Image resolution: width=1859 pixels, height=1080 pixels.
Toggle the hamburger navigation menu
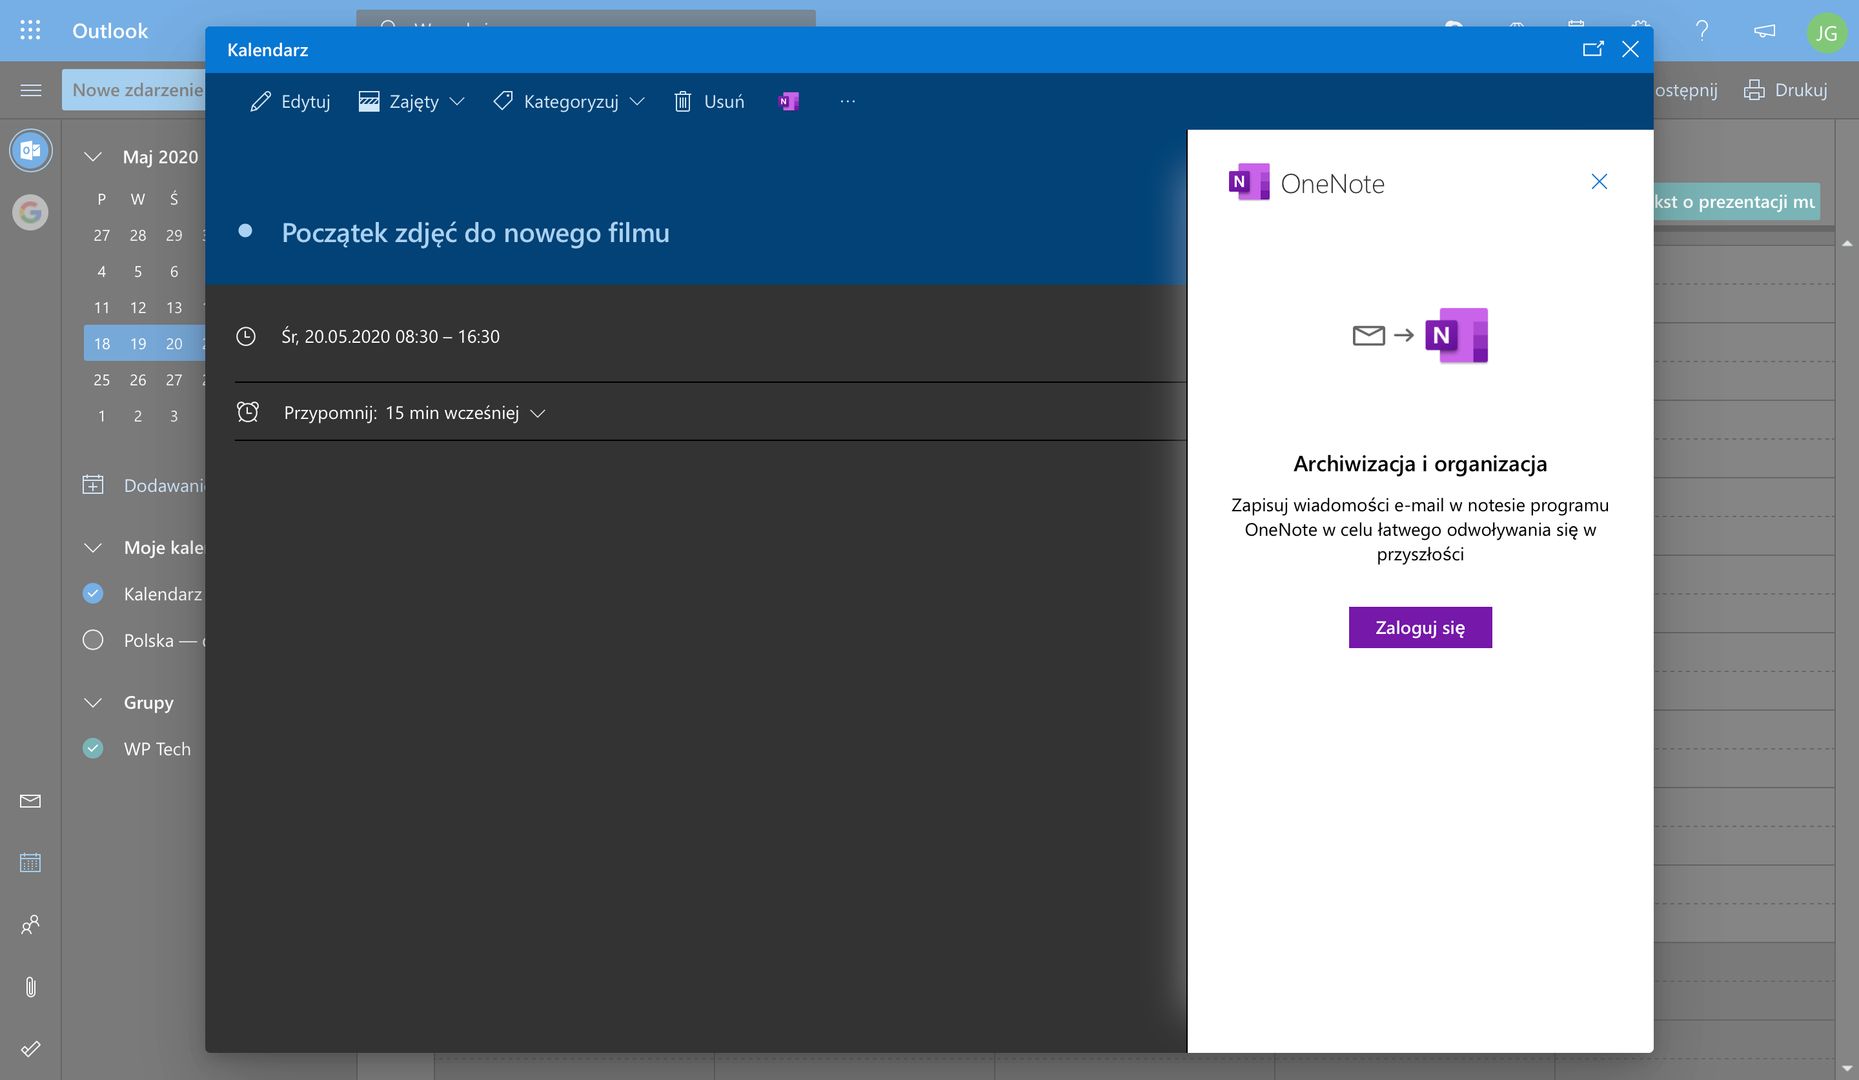point(31,90)
